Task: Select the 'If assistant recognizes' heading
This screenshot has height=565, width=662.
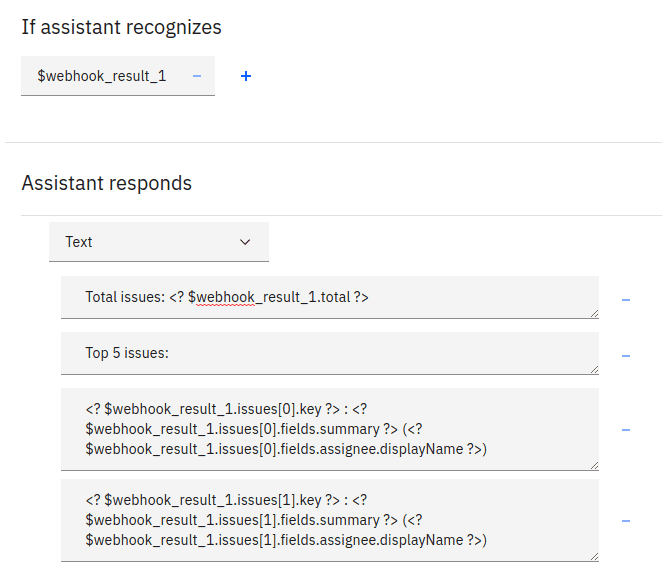Action: click(122, 27)
